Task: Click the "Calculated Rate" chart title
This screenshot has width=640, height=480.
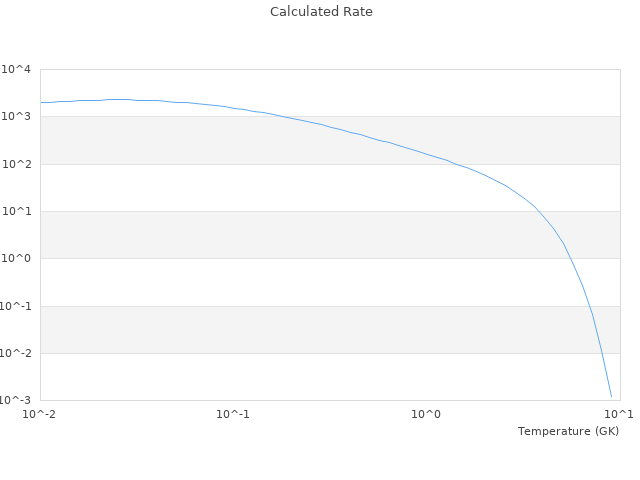Action: pyautogui.click(x=321, y=12)
